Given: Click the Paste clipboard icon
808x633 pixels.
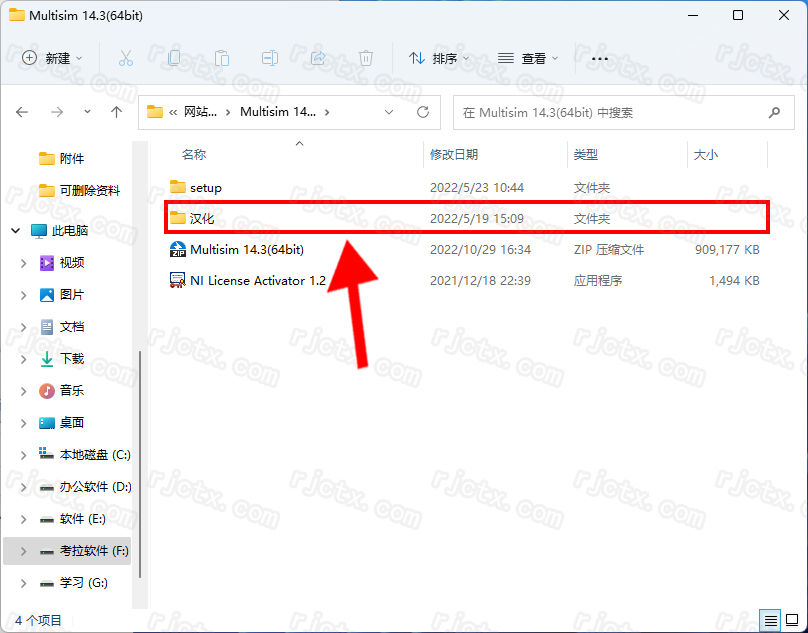Looking at the screenshot, I should tap(222, 58).
